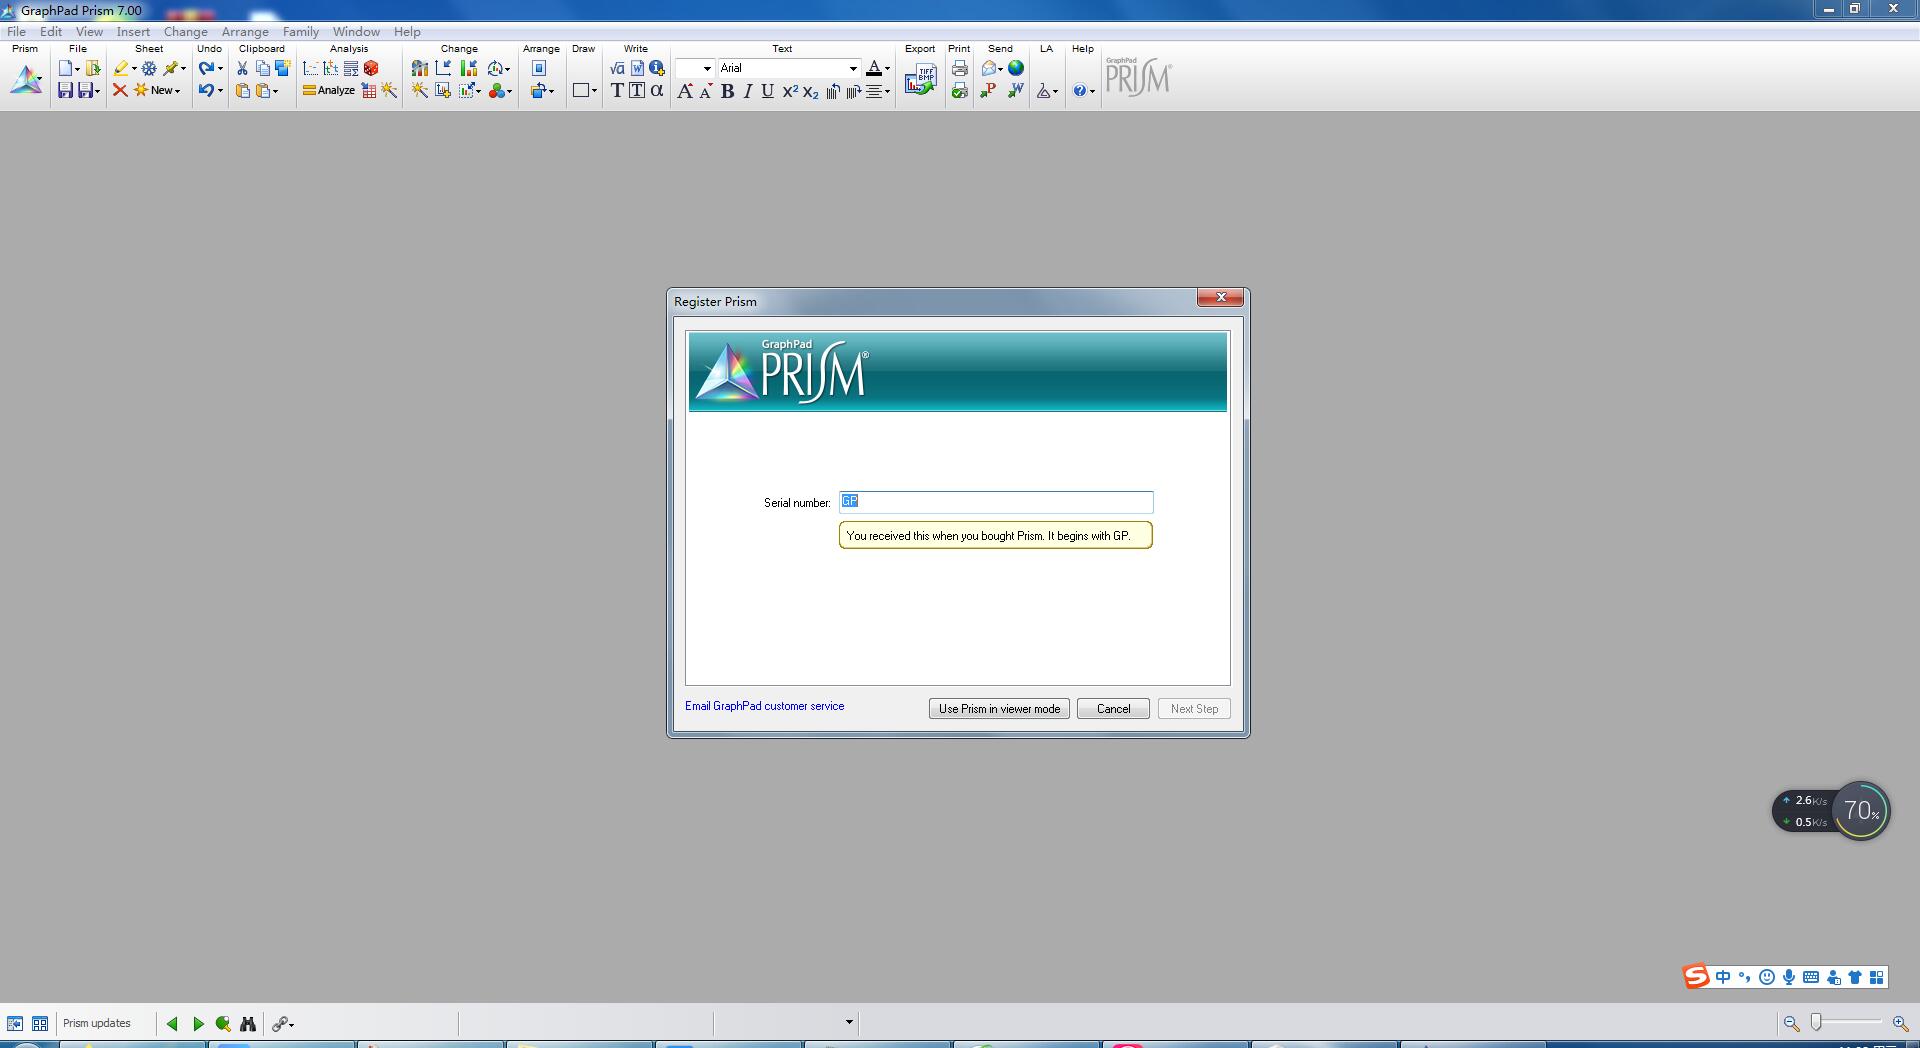Viewport: 1920px width, 1048px height.
Task: Click the zoom slider handle
Action: click(x=1816, y=1022)
